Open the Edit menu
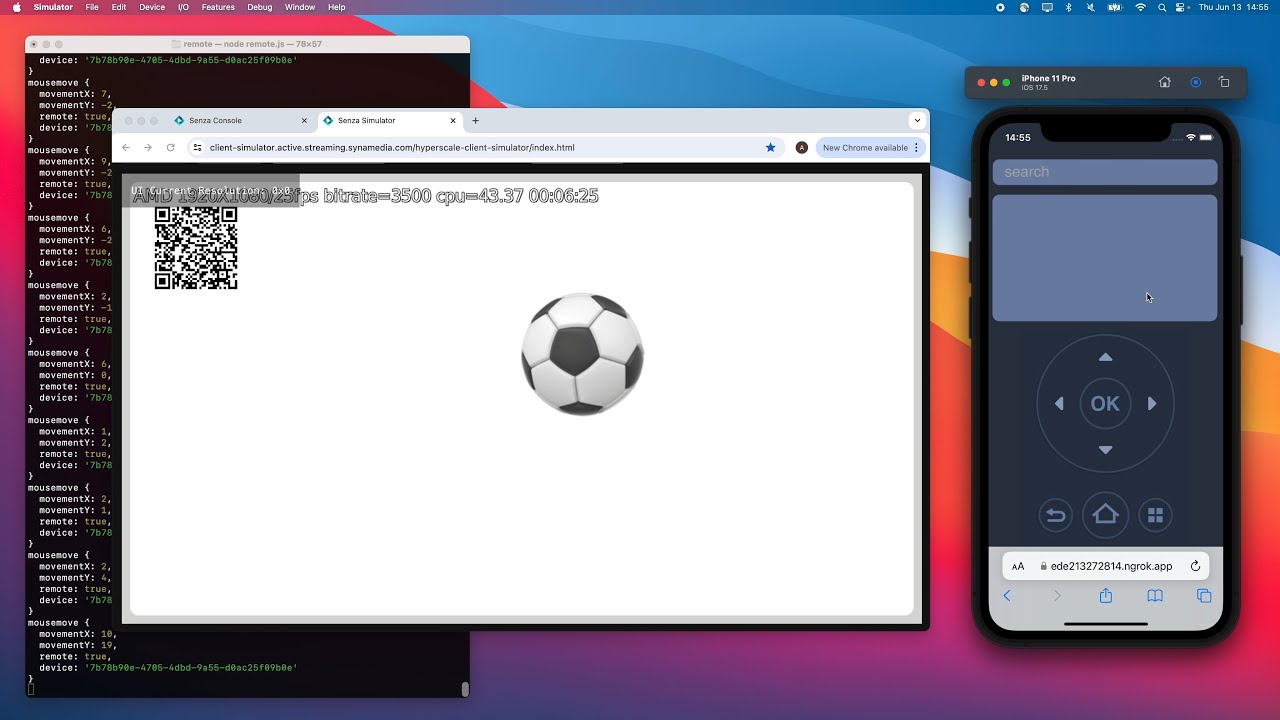 tap(119, 7)
